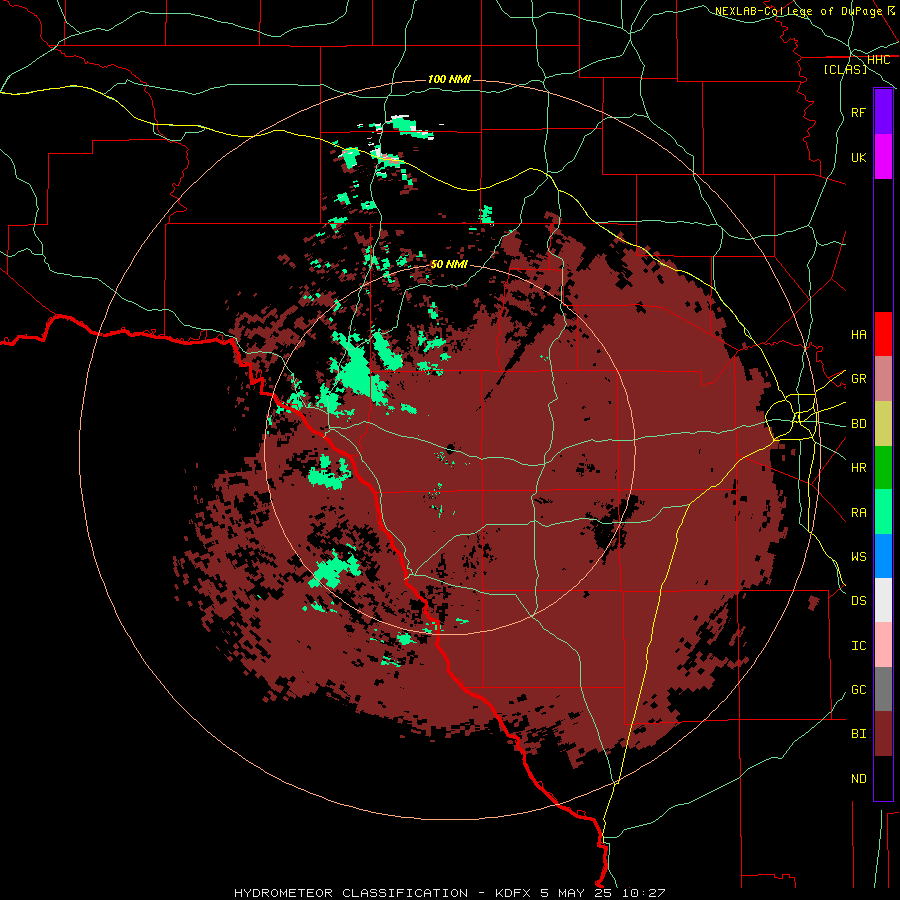Viewport: 900px width, 900px height.
Task: Select the 'HA' legend label
Action: (x=858, y=334)
